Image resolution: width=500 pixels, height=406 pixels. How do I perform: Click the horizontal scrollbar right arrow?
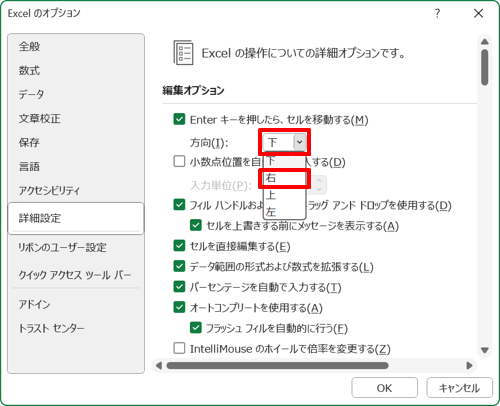point(469,366)
